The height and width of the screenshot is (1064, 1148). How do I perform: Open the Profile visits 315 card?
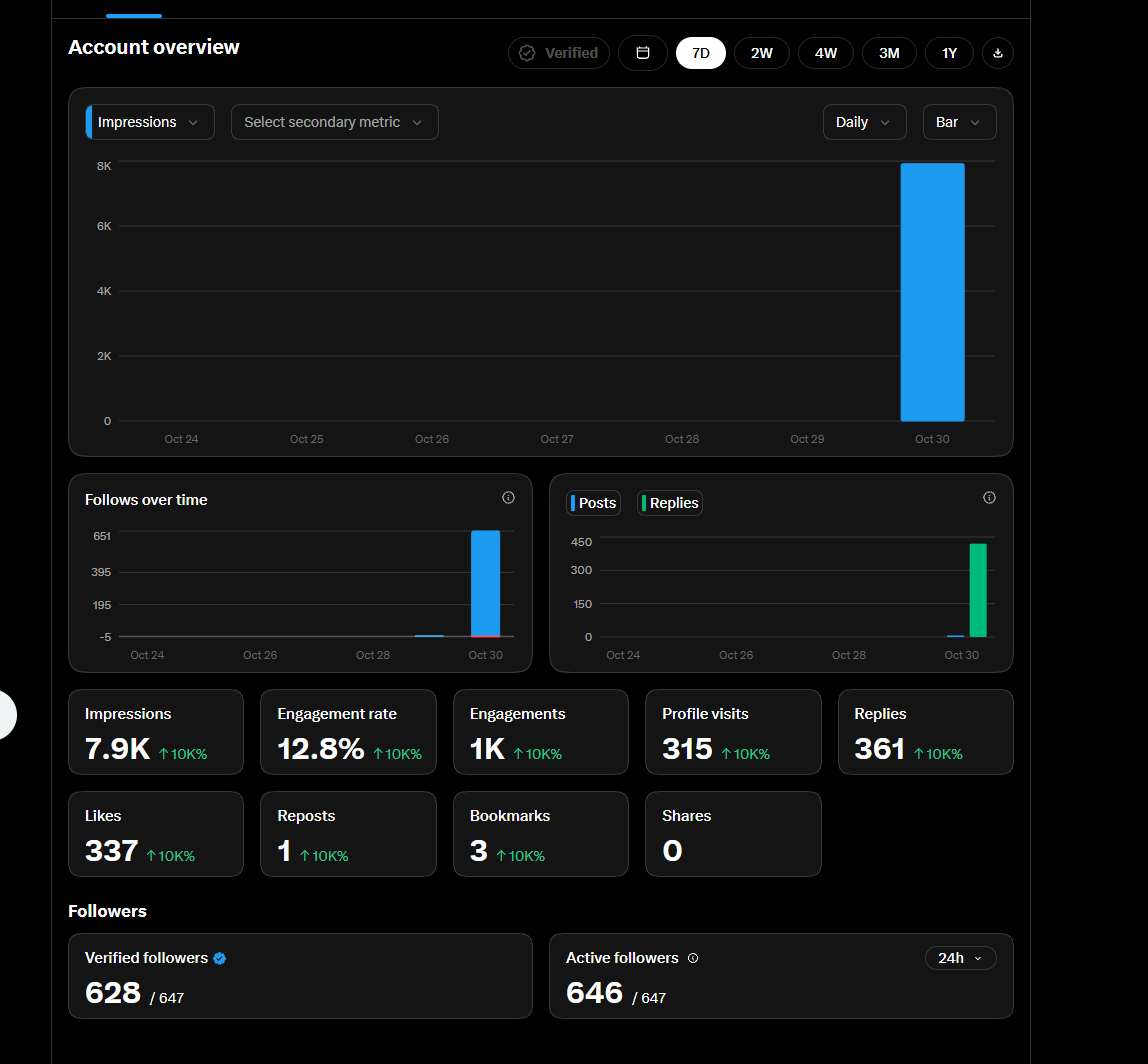(x=733, y=732)
